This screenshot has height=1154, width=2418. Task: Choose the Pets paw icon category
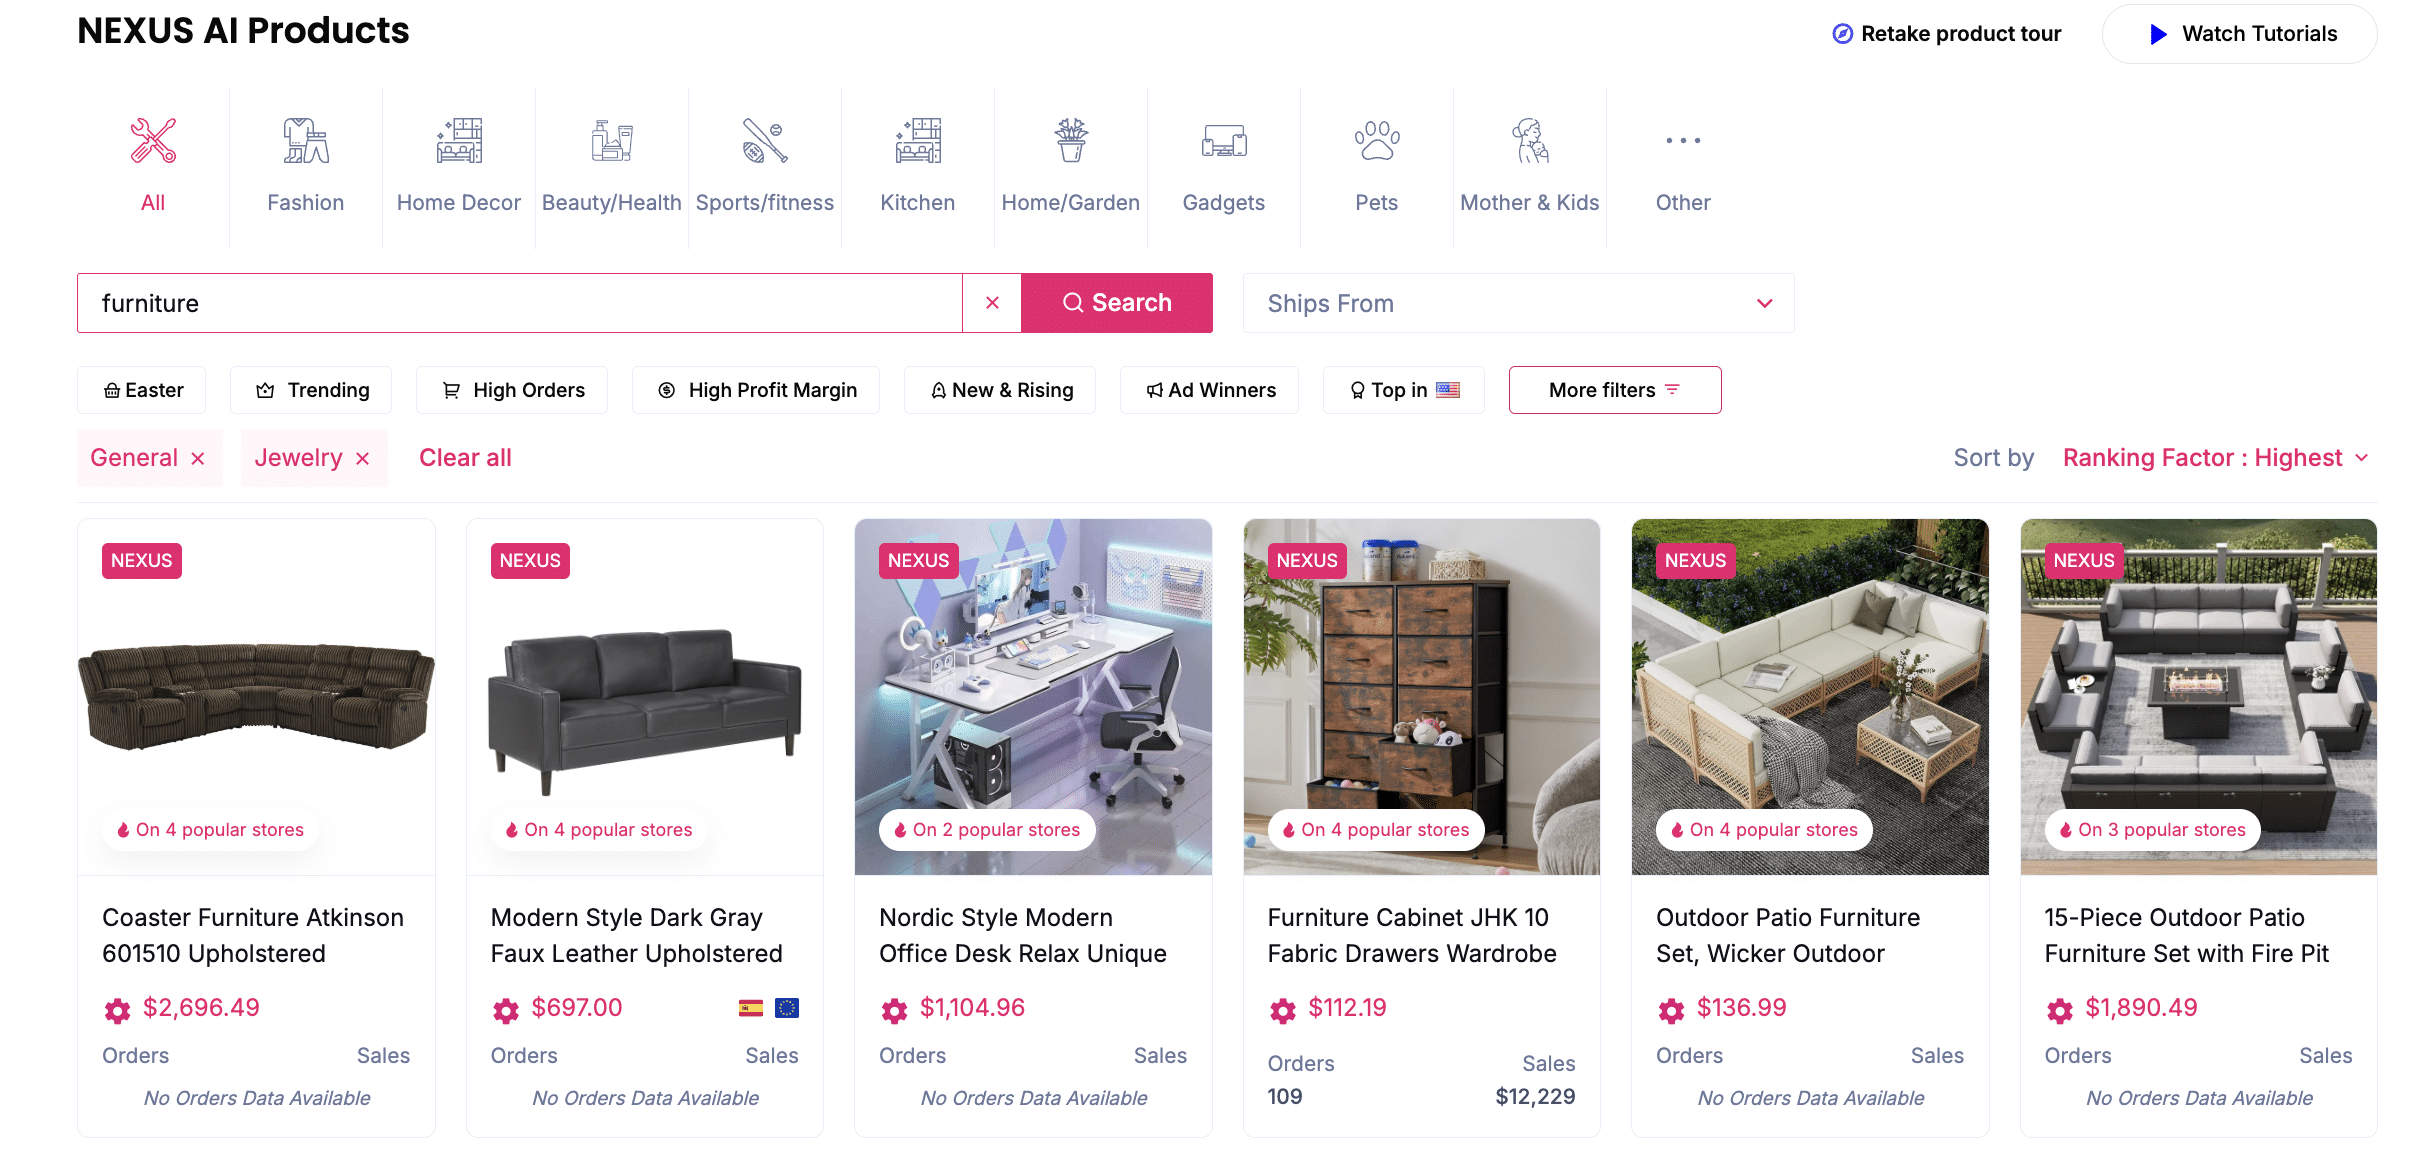click(x=1377, y=141)
